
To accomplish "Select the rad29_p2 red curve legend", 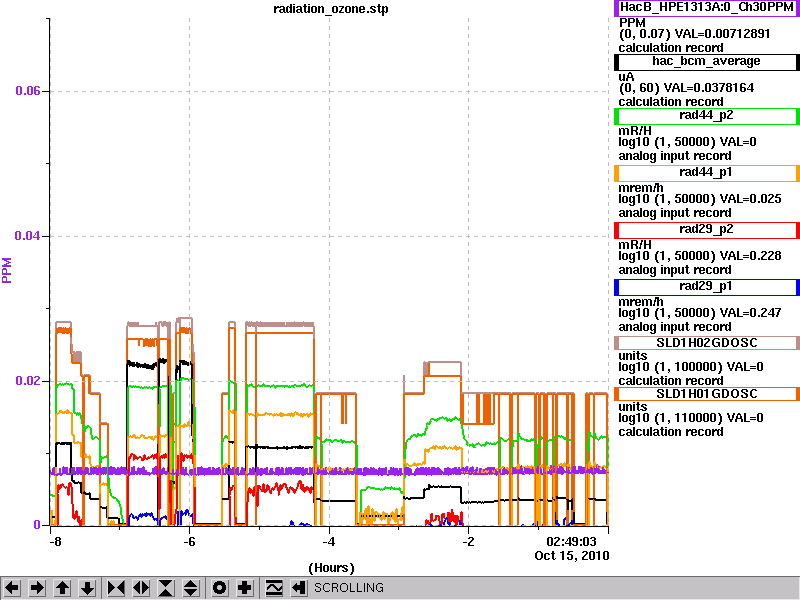I will point(707,230).
